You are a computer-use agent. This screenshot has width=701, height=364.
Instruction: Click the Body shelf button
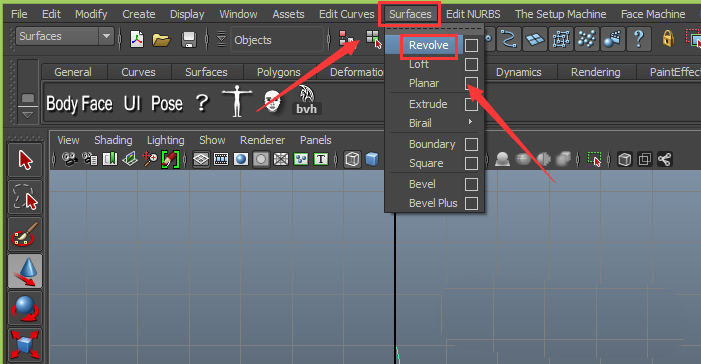pos(62,104)
